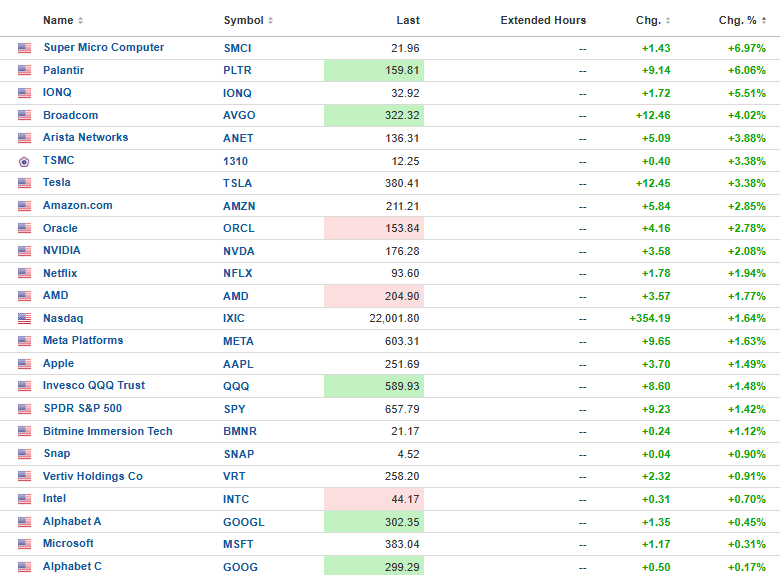Click the flag icon beside the AMD name
The image size is (780, 575).
pyautogui.click(x=24, y=296)
